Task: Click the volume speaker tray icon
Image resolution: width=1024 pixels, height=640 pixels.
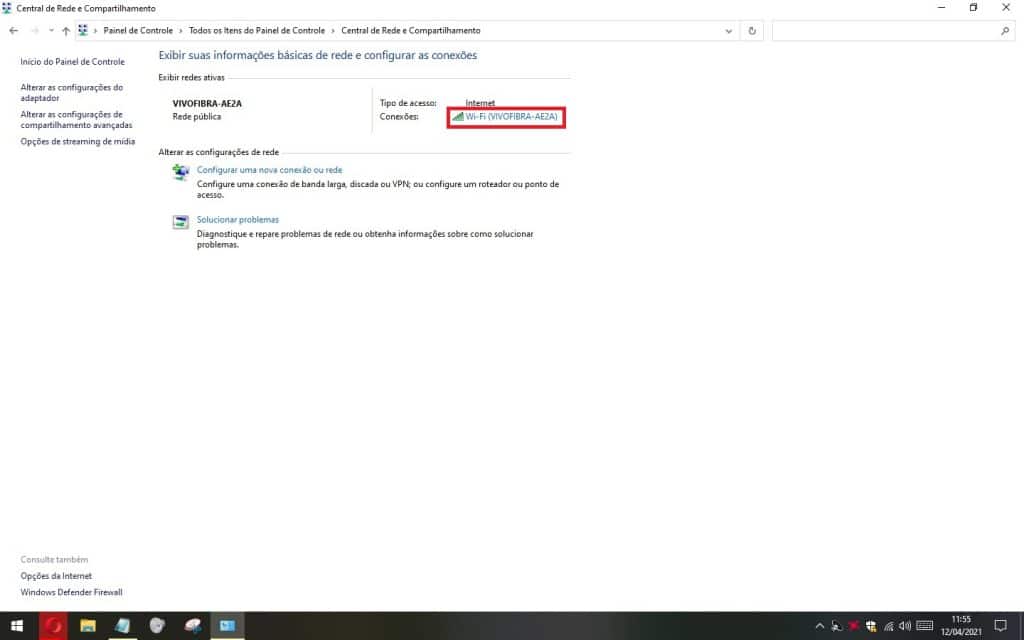Action: (904, 626)
